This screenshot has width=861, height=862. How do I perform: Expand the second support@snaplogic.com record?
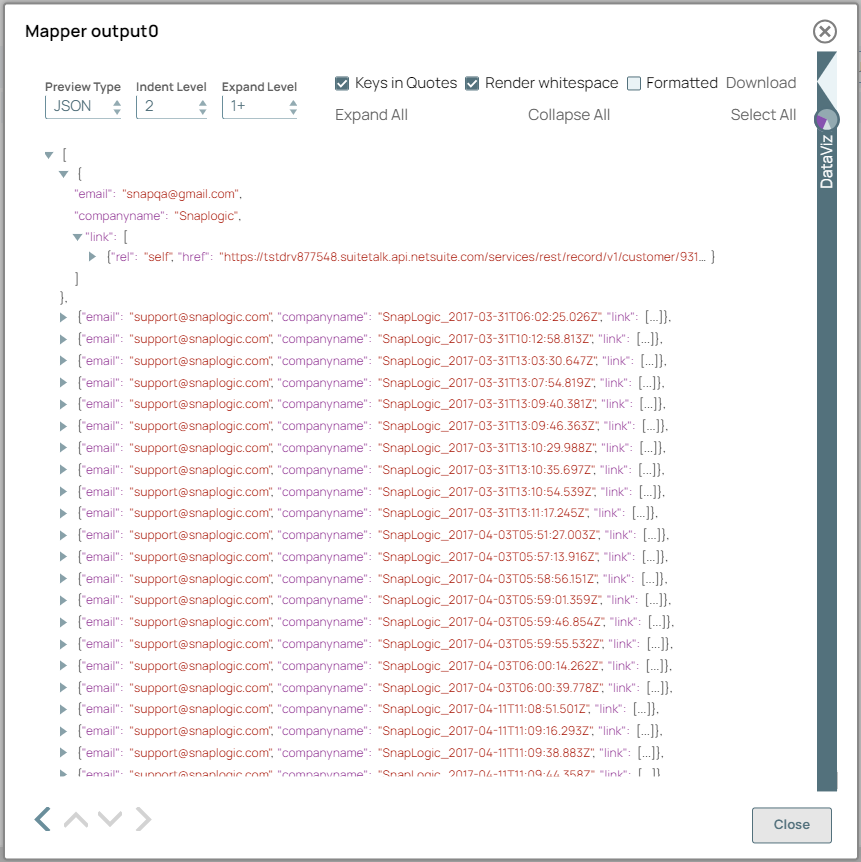click(x=63, y=338)
